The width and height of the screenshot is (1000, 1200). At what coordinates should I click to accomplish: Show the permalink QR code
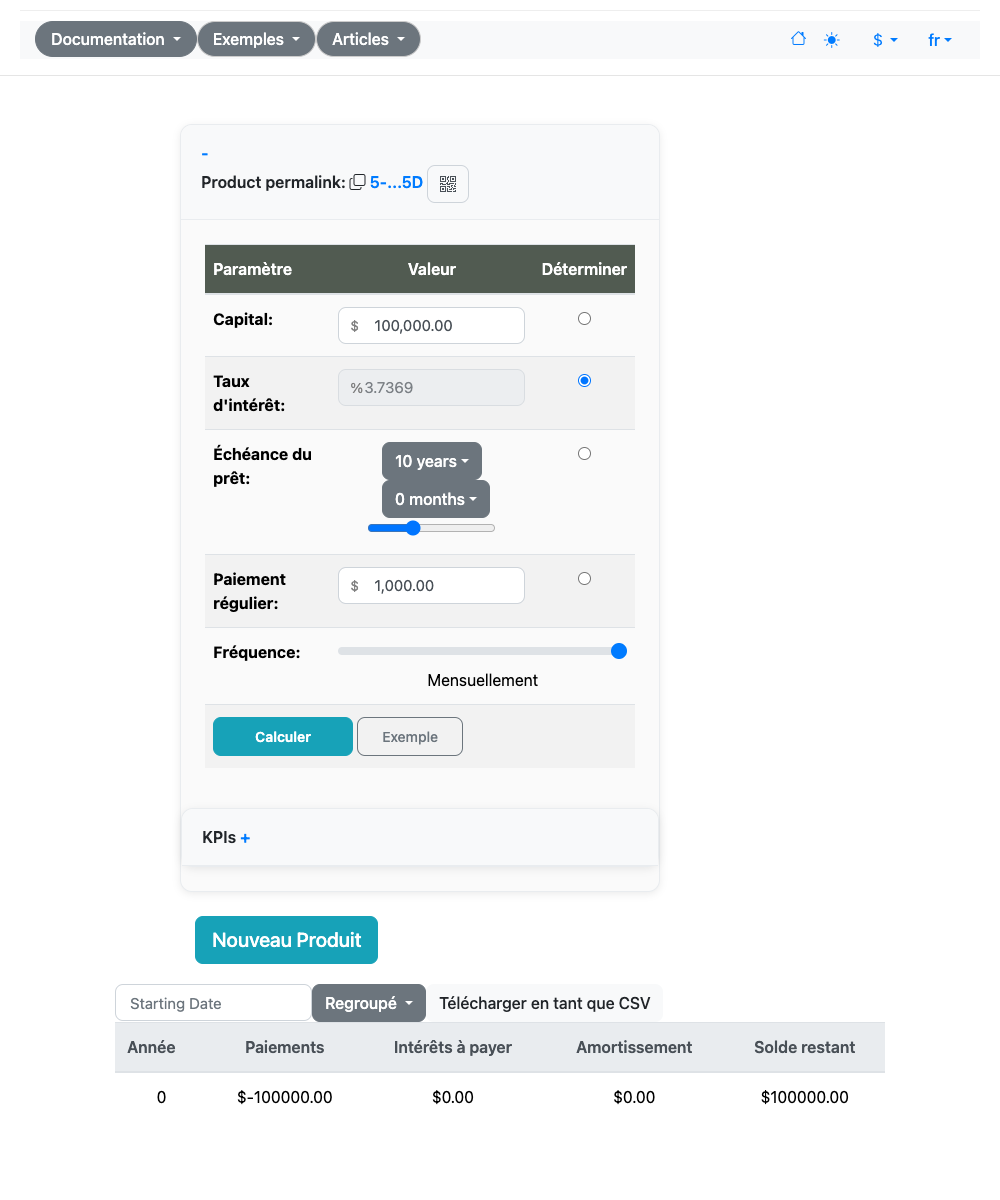pos(448,184)
